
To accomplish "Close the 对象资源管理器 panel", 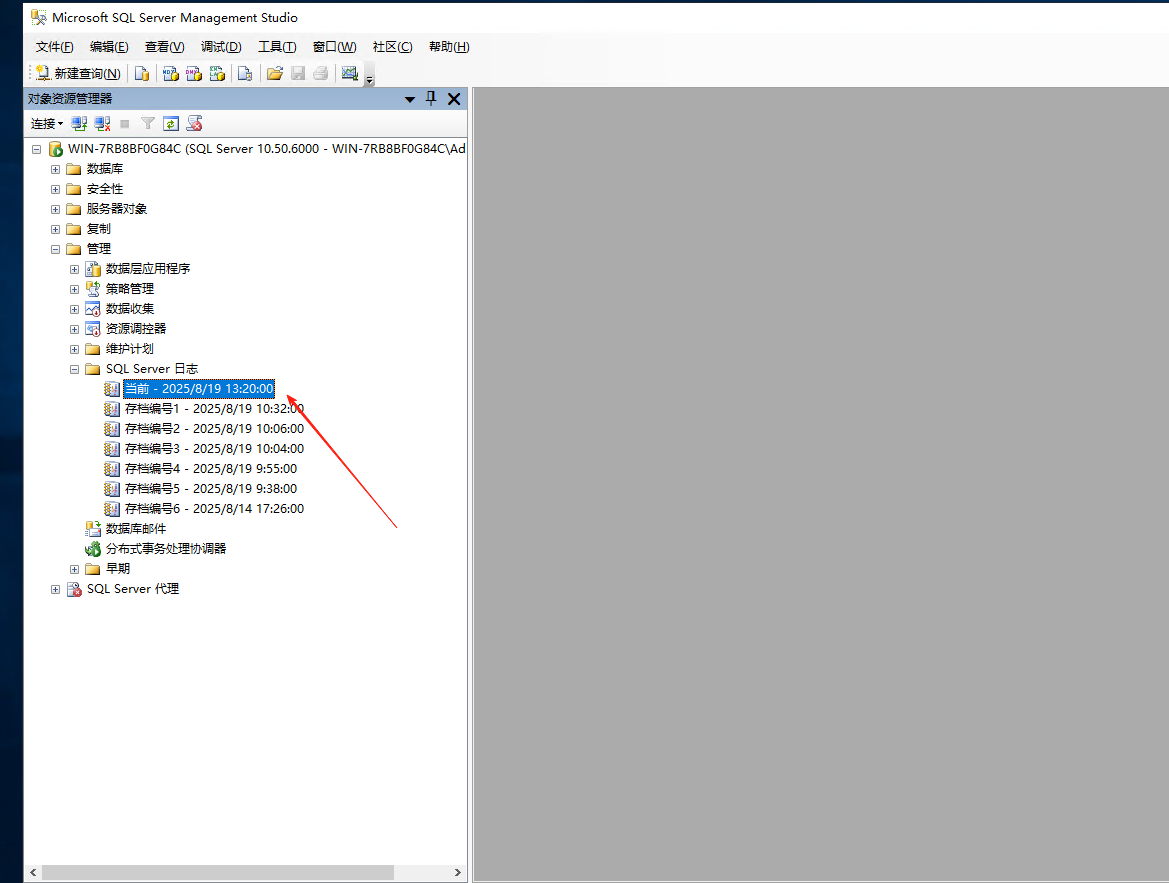I will pos(454,98).
